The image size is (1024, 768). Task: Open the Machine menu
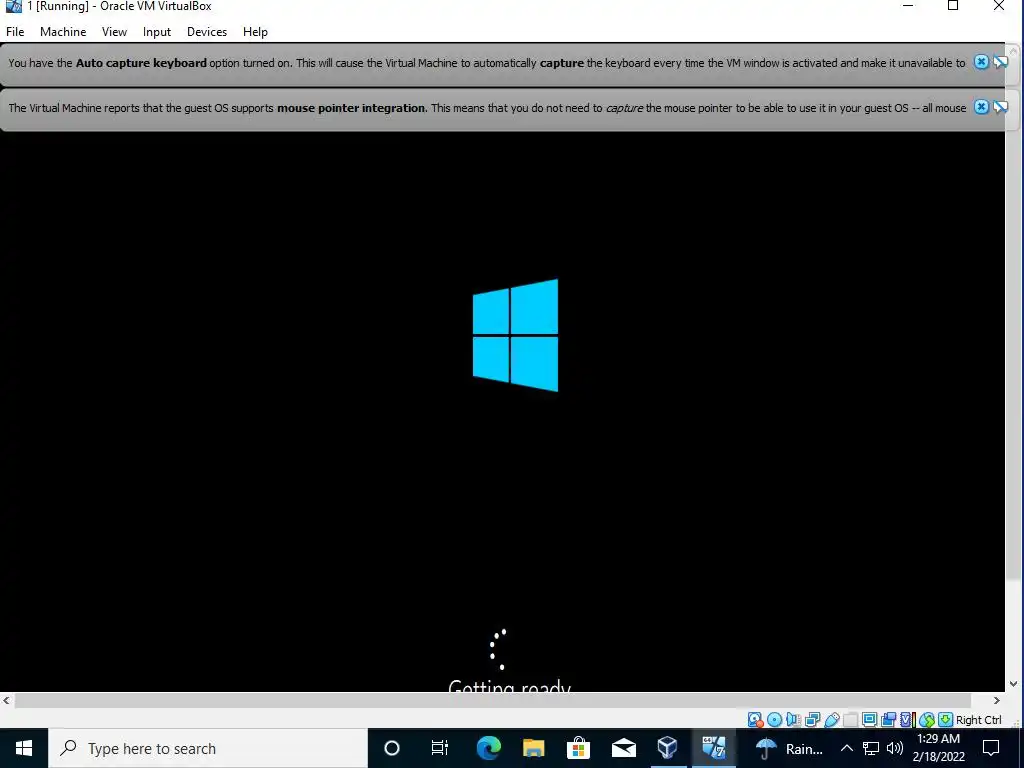click(x=63, y=31)
